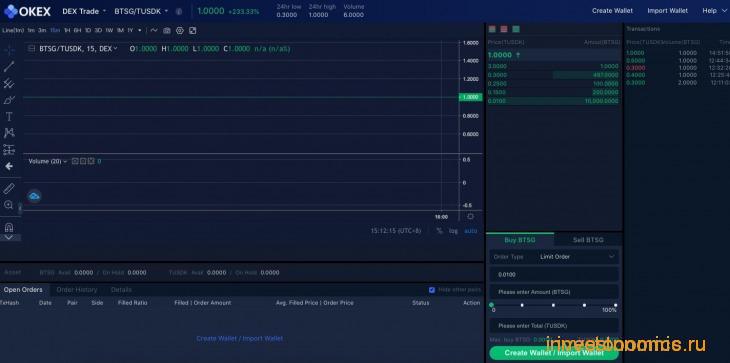Switch to the Details tab
The image size is (730, 363).
click(121, 290)
